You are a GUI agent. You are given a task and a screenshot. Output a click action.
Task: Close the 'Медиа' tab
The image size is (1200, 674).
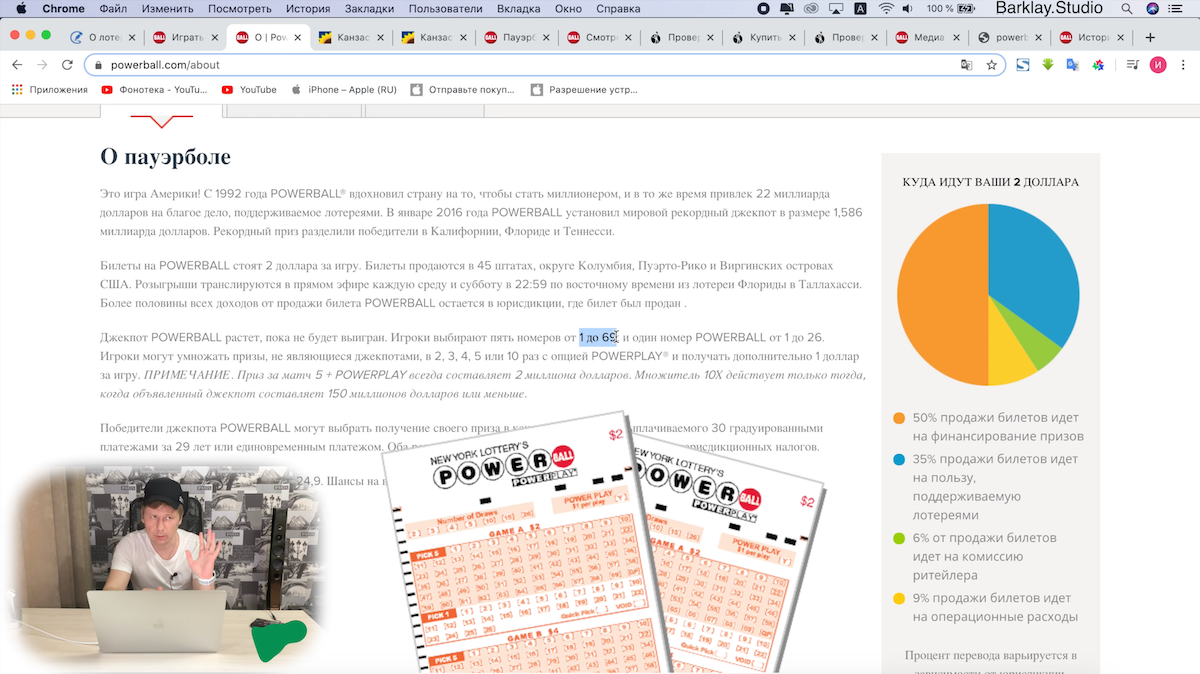tap(956, 38)
